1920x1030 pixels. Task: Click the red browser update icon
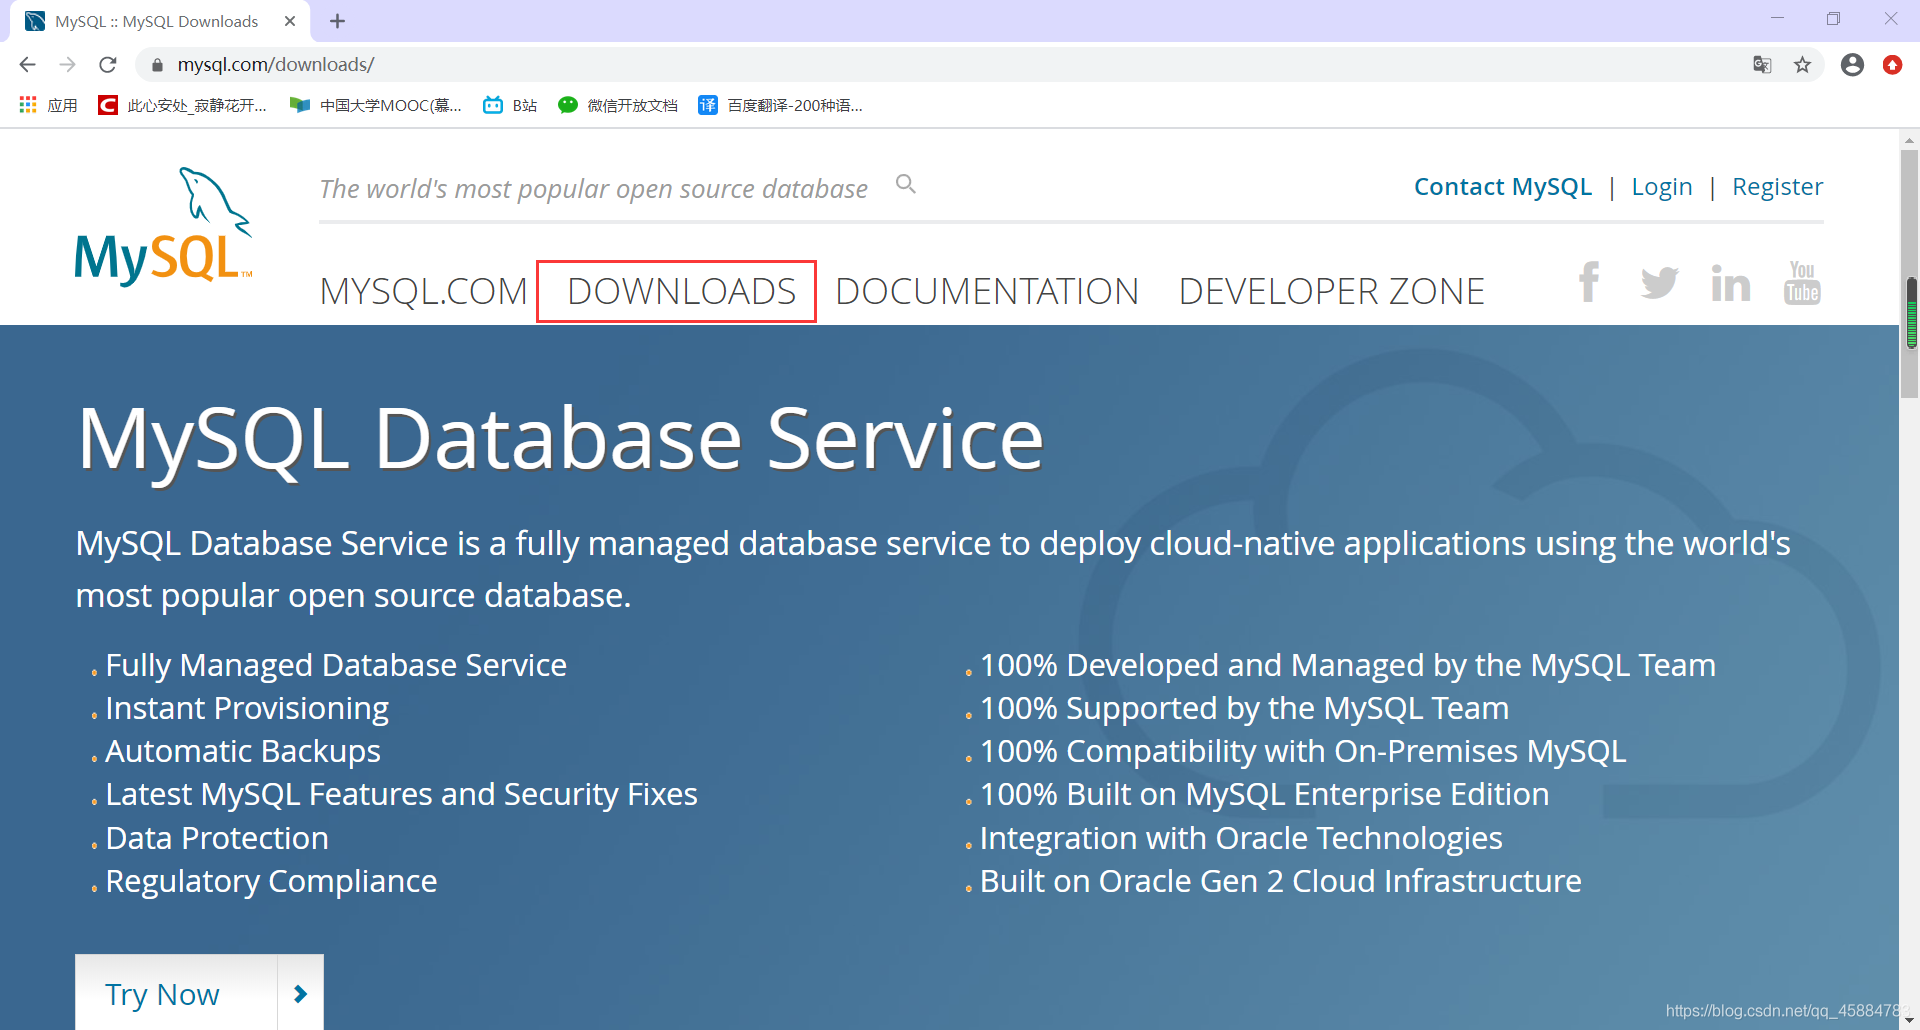click(x=1892, y=65)
